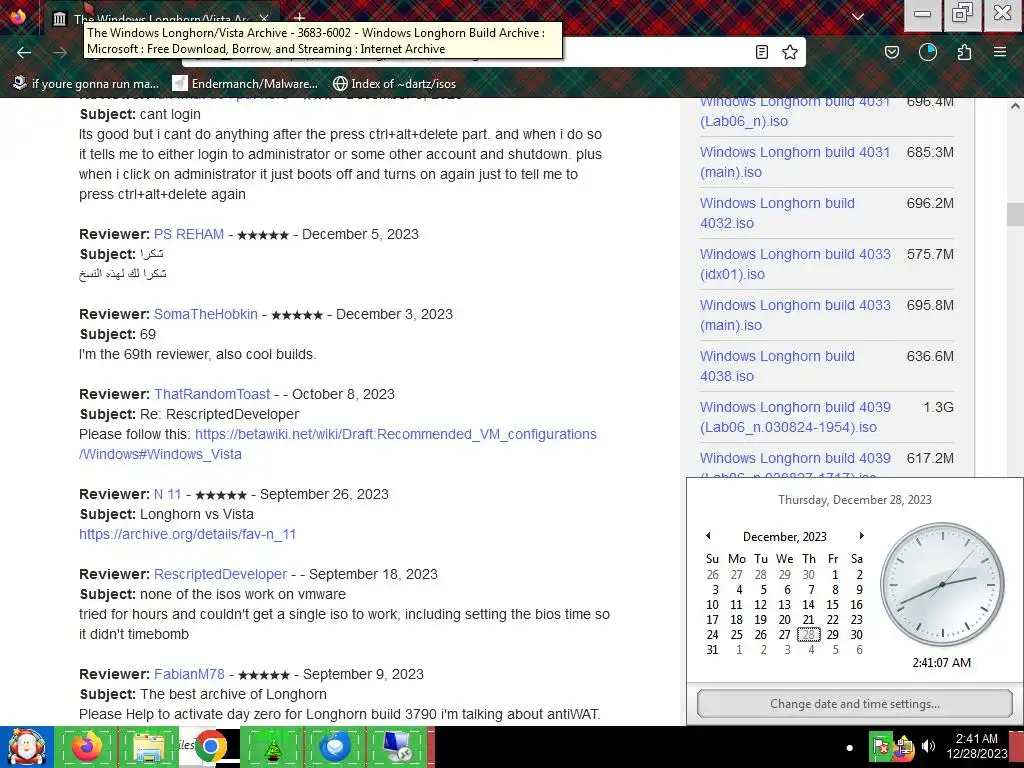This screenshot has height=768, width=1024.
Task: Open the Firefox hamburger application menu
Action: 1000,52
